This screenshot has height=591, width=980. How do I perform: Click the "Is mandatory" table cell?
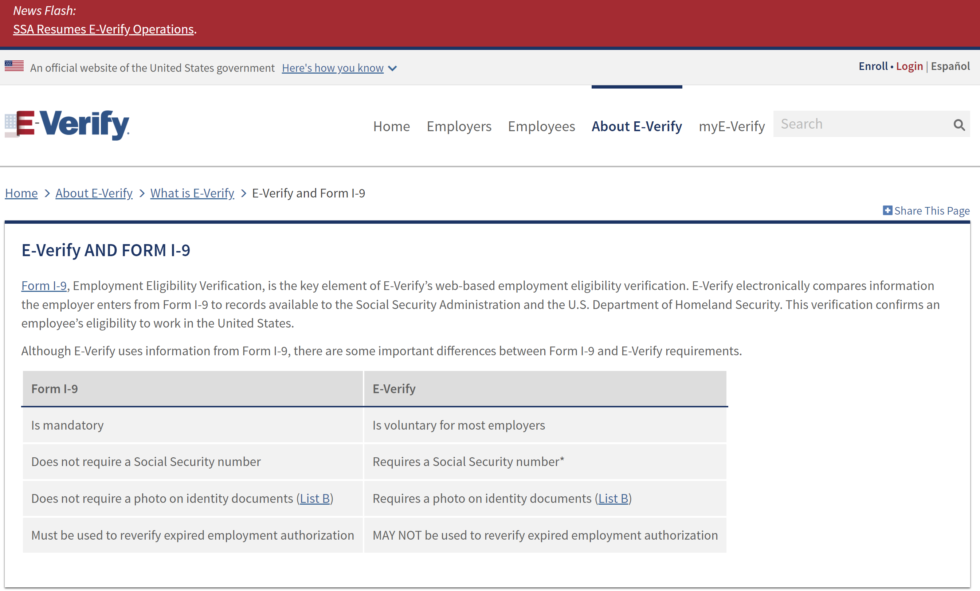[x=192, y=425]
